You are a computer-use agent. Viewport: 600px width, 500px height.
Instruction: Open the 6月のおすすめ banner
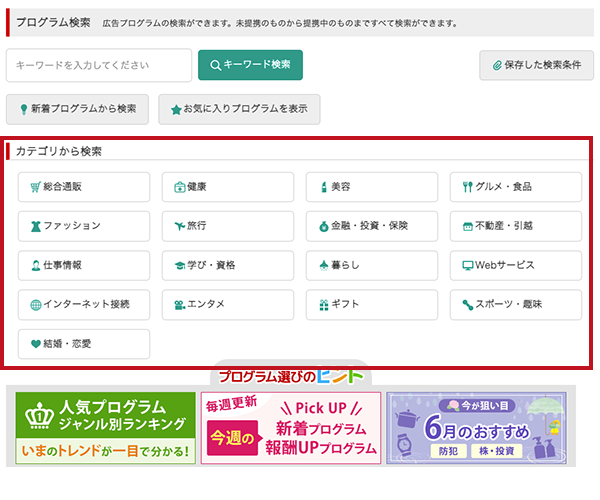click(476, 428)
